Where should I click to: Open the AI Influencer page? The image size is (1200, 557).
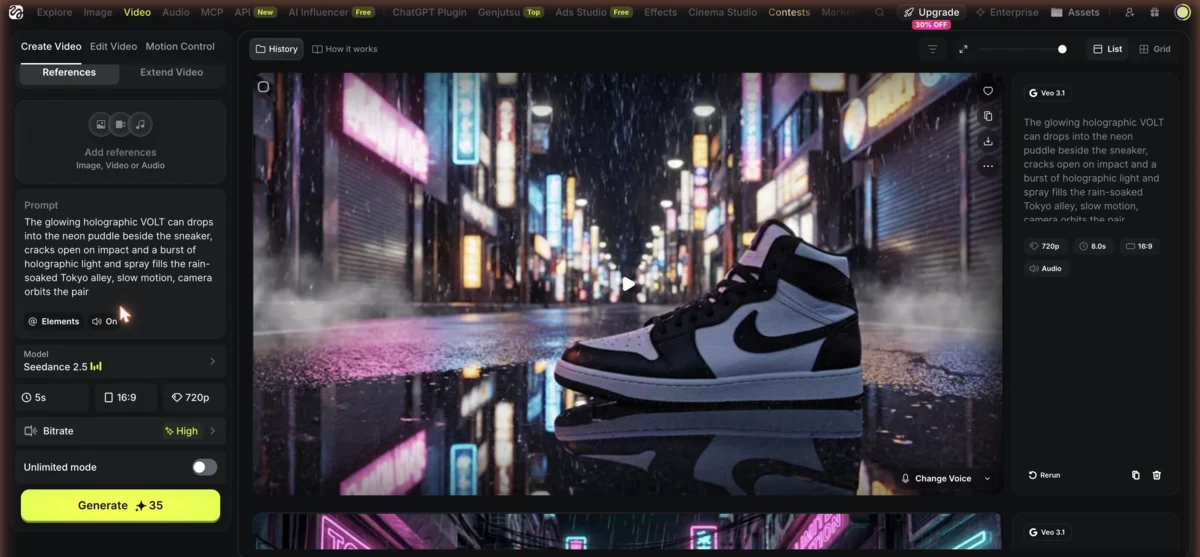331,13
